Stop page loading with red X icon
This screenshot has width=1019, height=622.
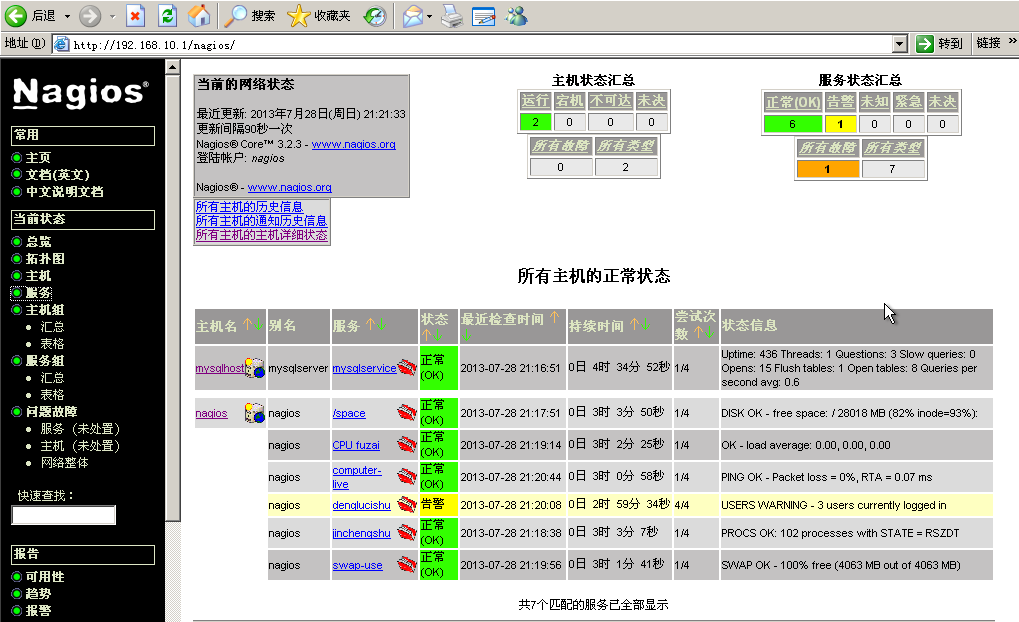(x=135, y=16)
